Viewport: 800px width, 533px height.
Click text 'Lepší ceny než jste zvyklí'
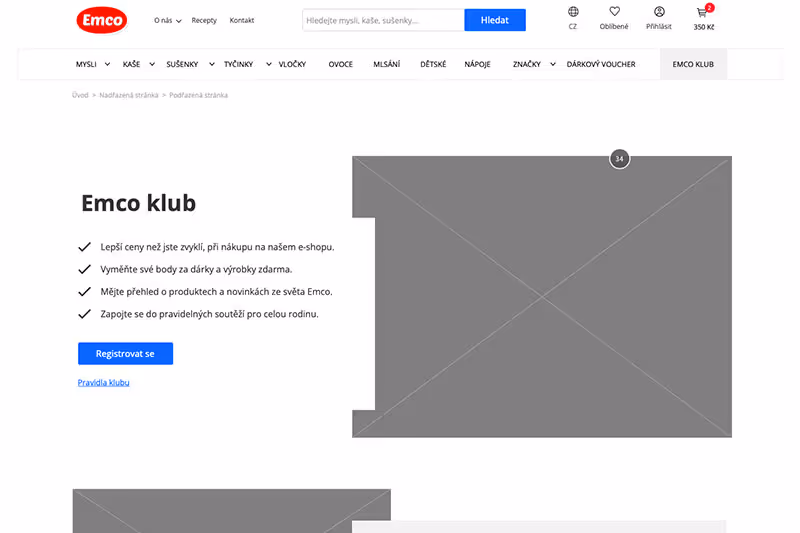152,247
